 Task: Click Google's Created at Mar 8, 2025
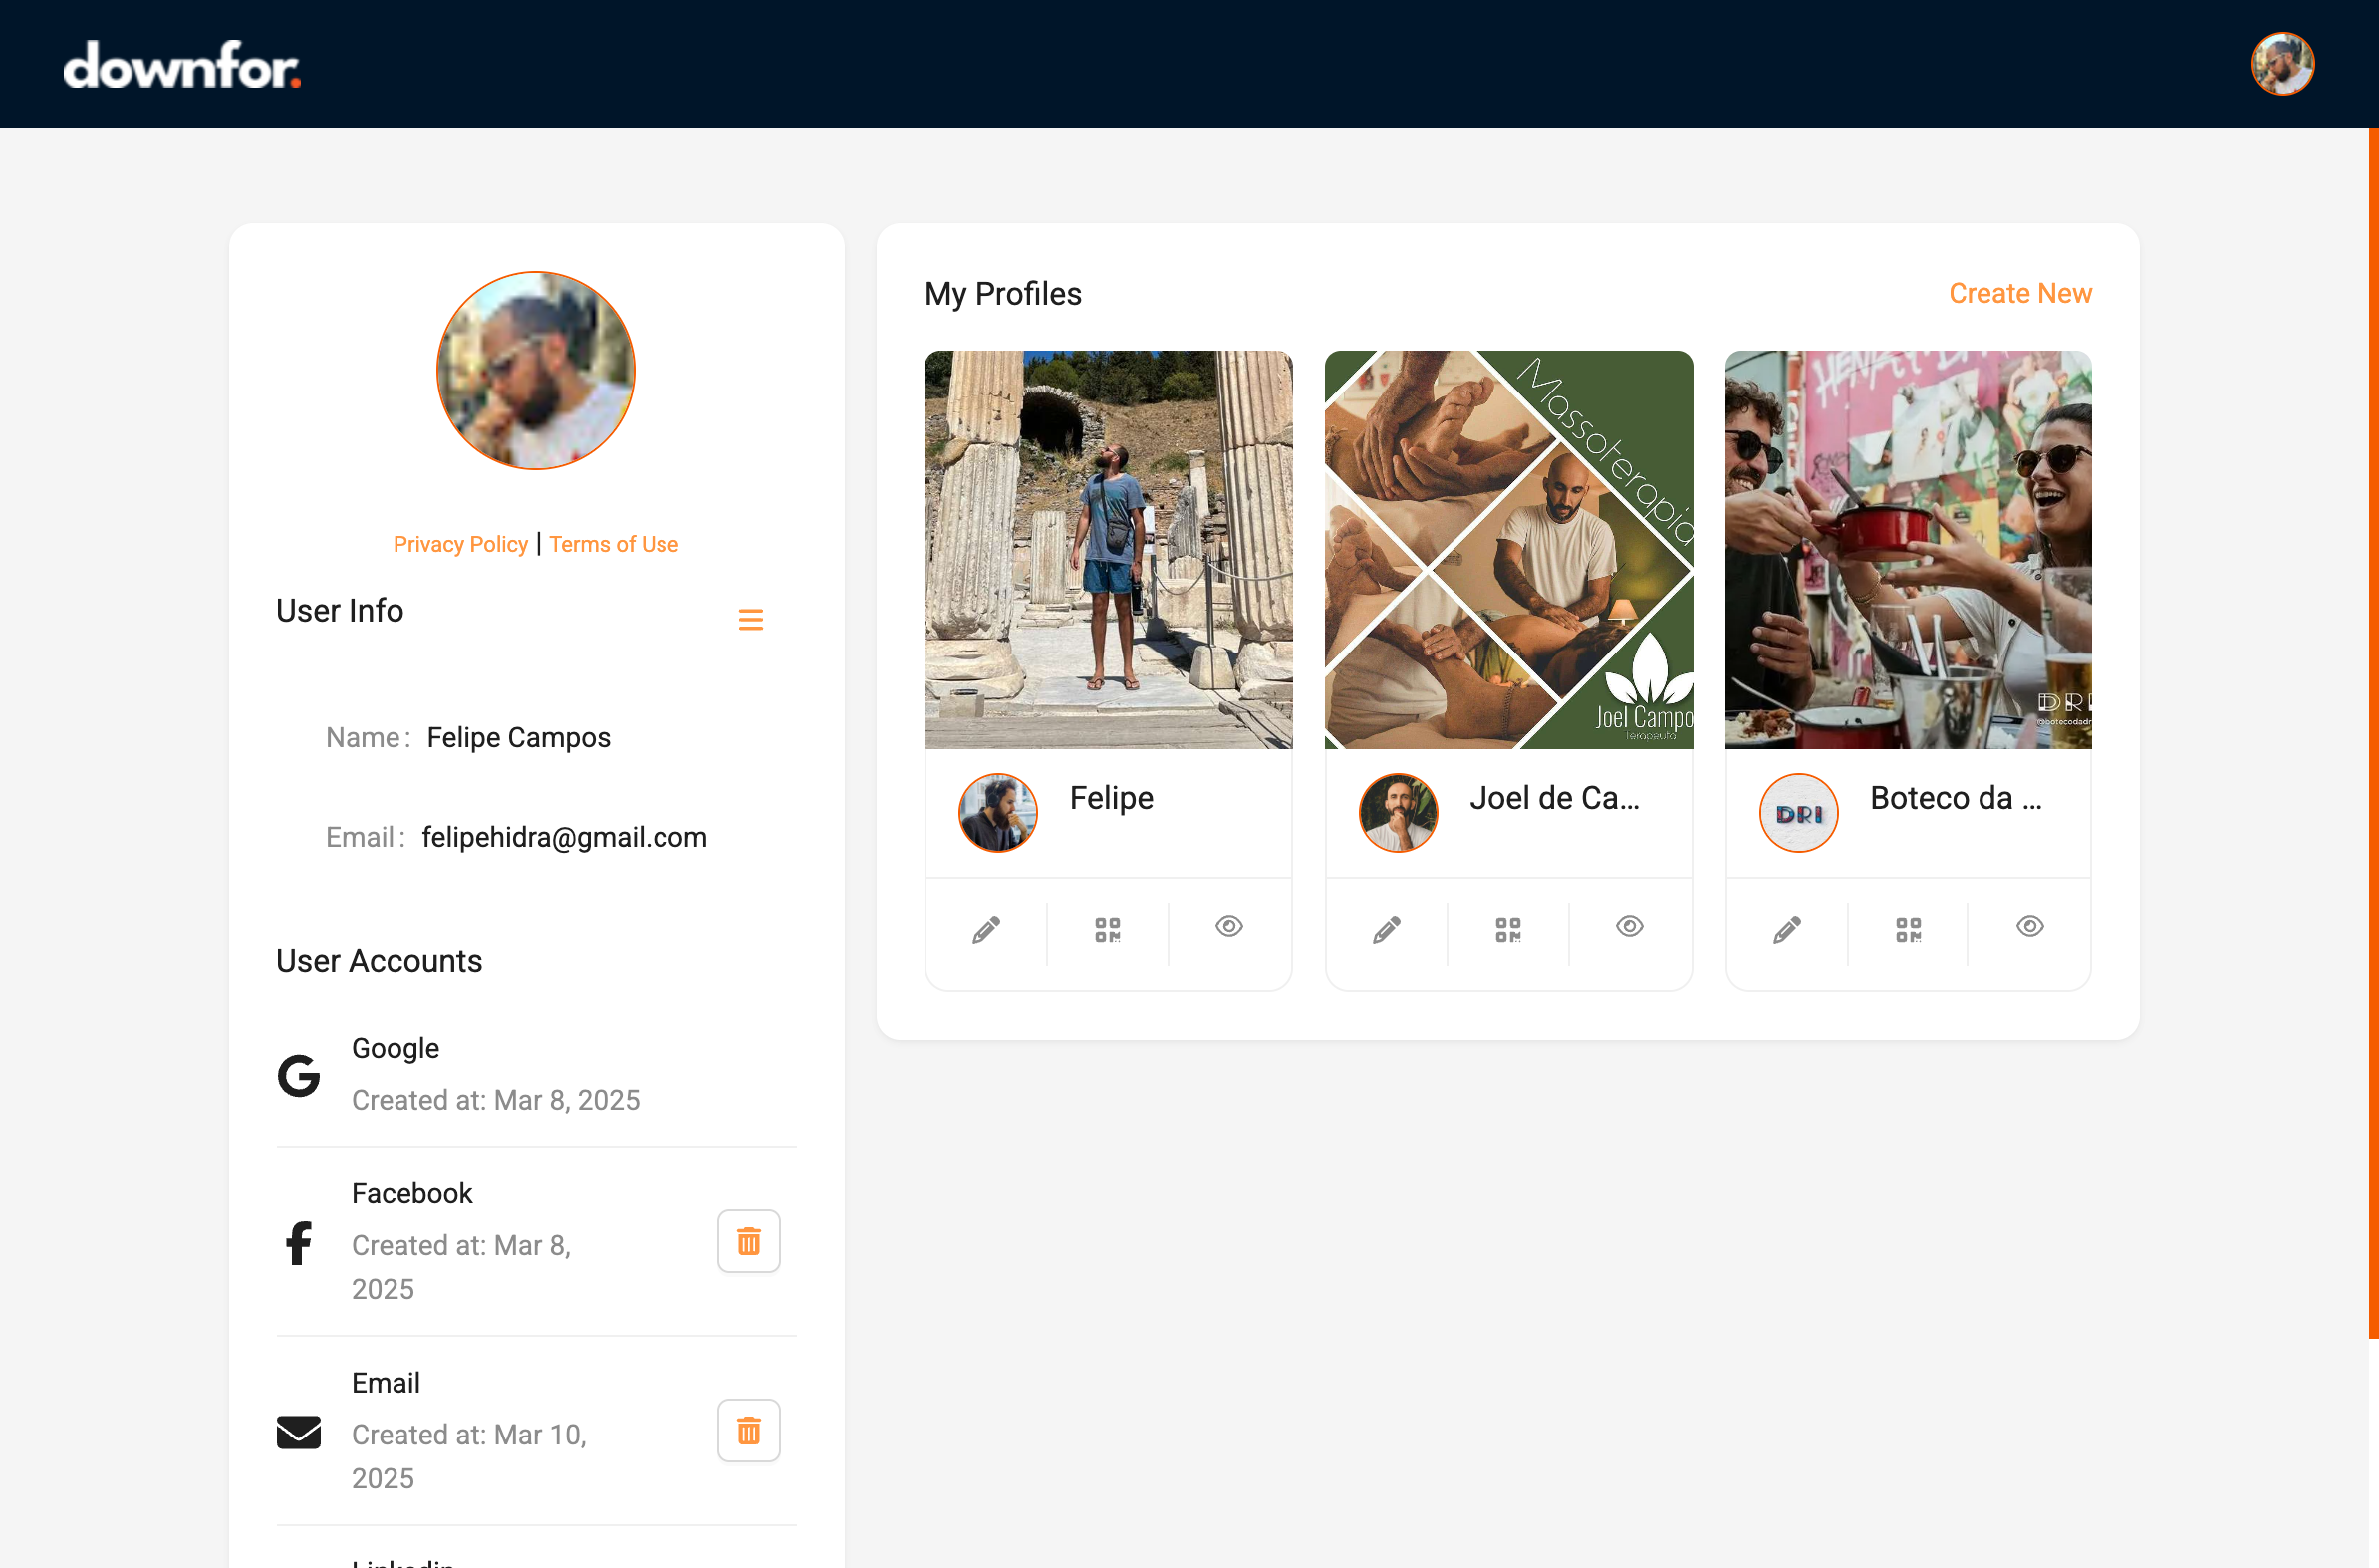click(x=495, y=1100)
